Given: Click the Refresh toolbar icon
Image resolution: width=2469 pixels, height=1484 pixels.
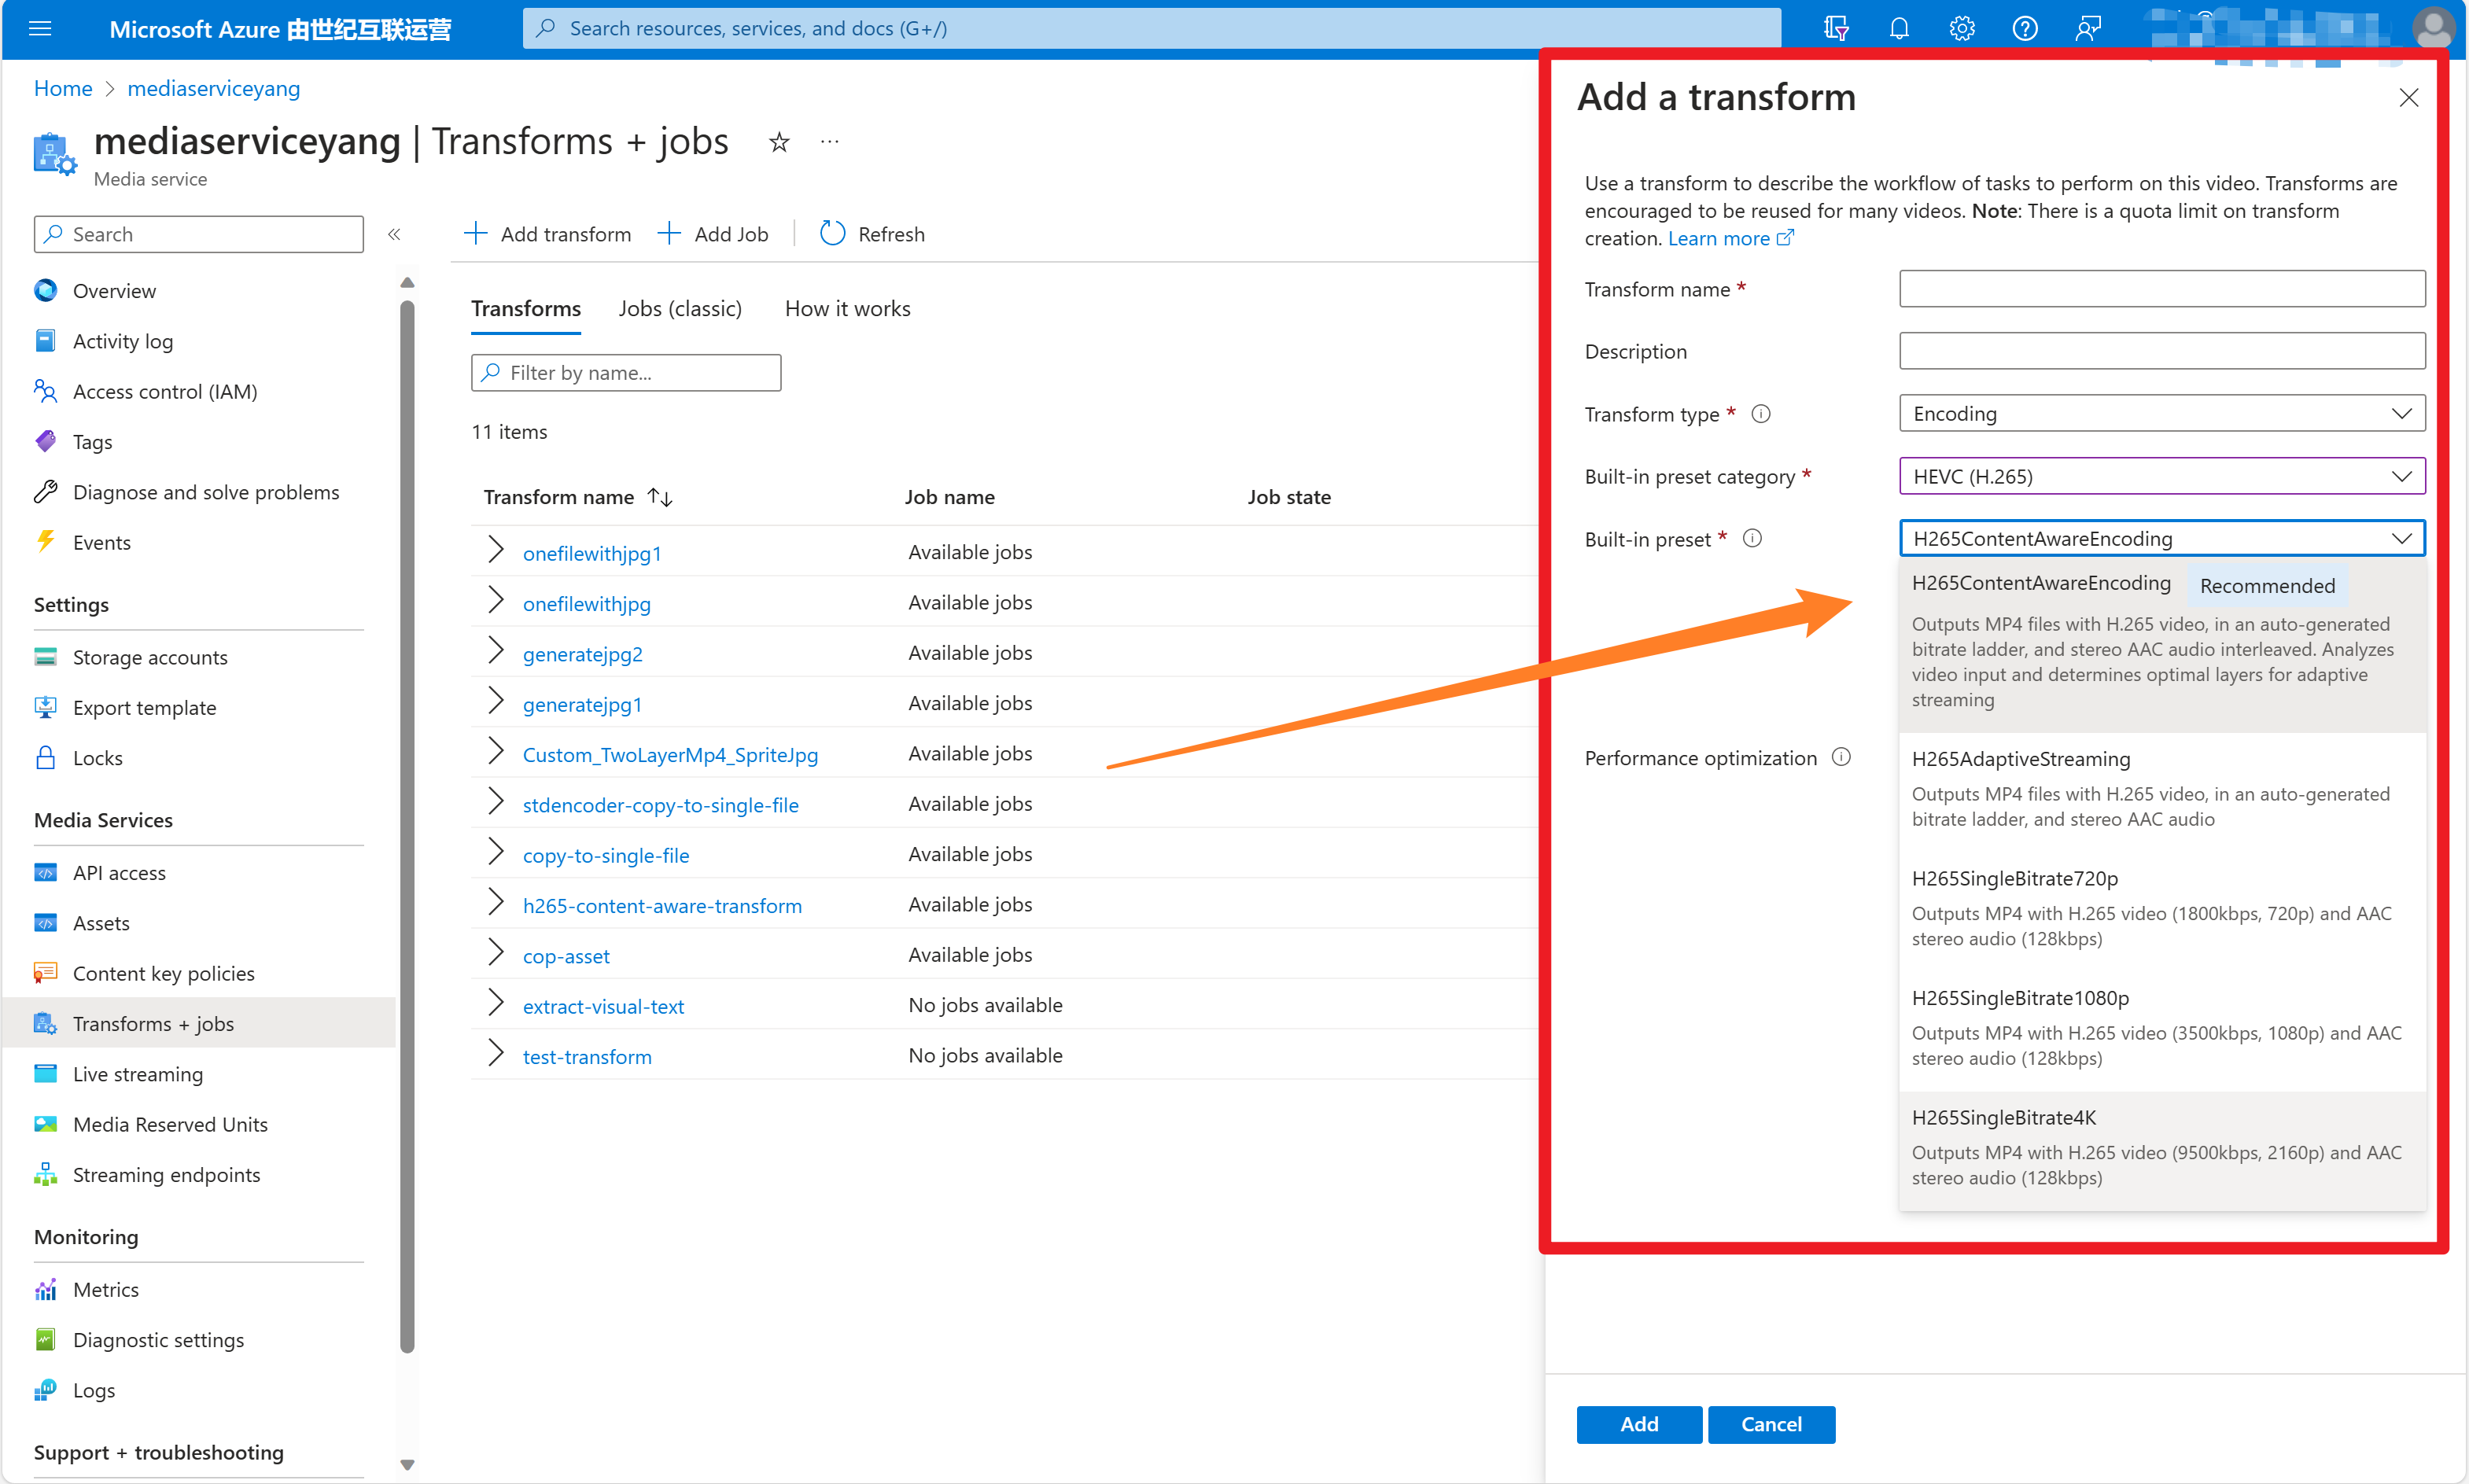Looking at the screenshot, I should [832, 234].
